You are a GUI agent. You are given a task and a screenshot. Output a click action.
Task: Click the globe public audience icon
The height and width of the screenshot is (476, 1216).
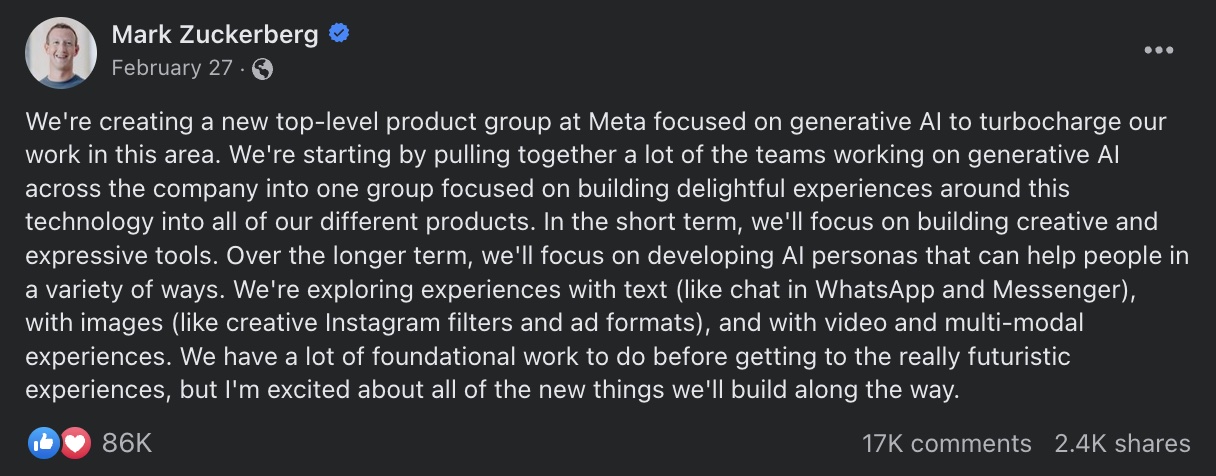263,69
